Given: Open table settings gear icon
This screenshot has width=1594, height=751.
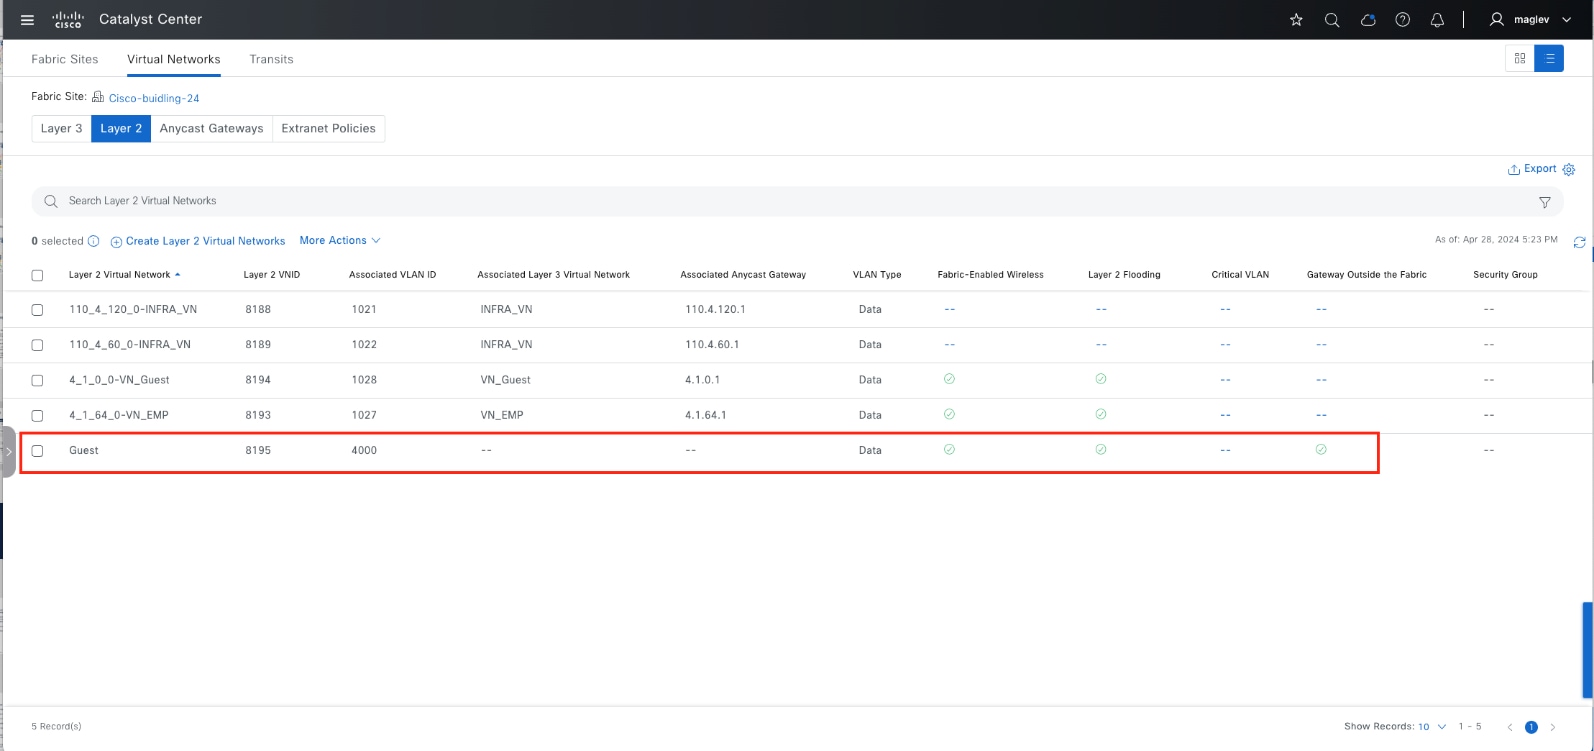Looking at the screenshot, I should [1569, 170].
